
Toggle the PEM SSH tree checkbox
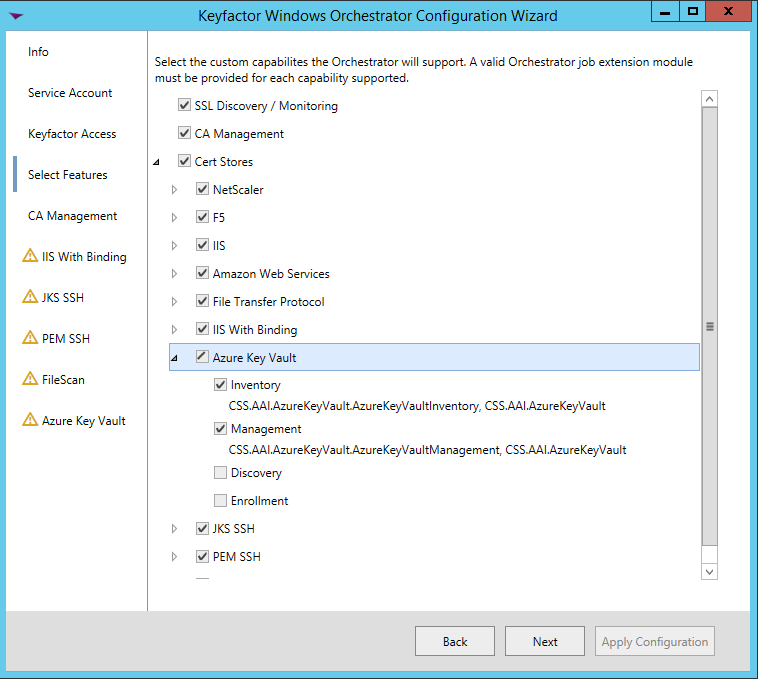point(202,557)
